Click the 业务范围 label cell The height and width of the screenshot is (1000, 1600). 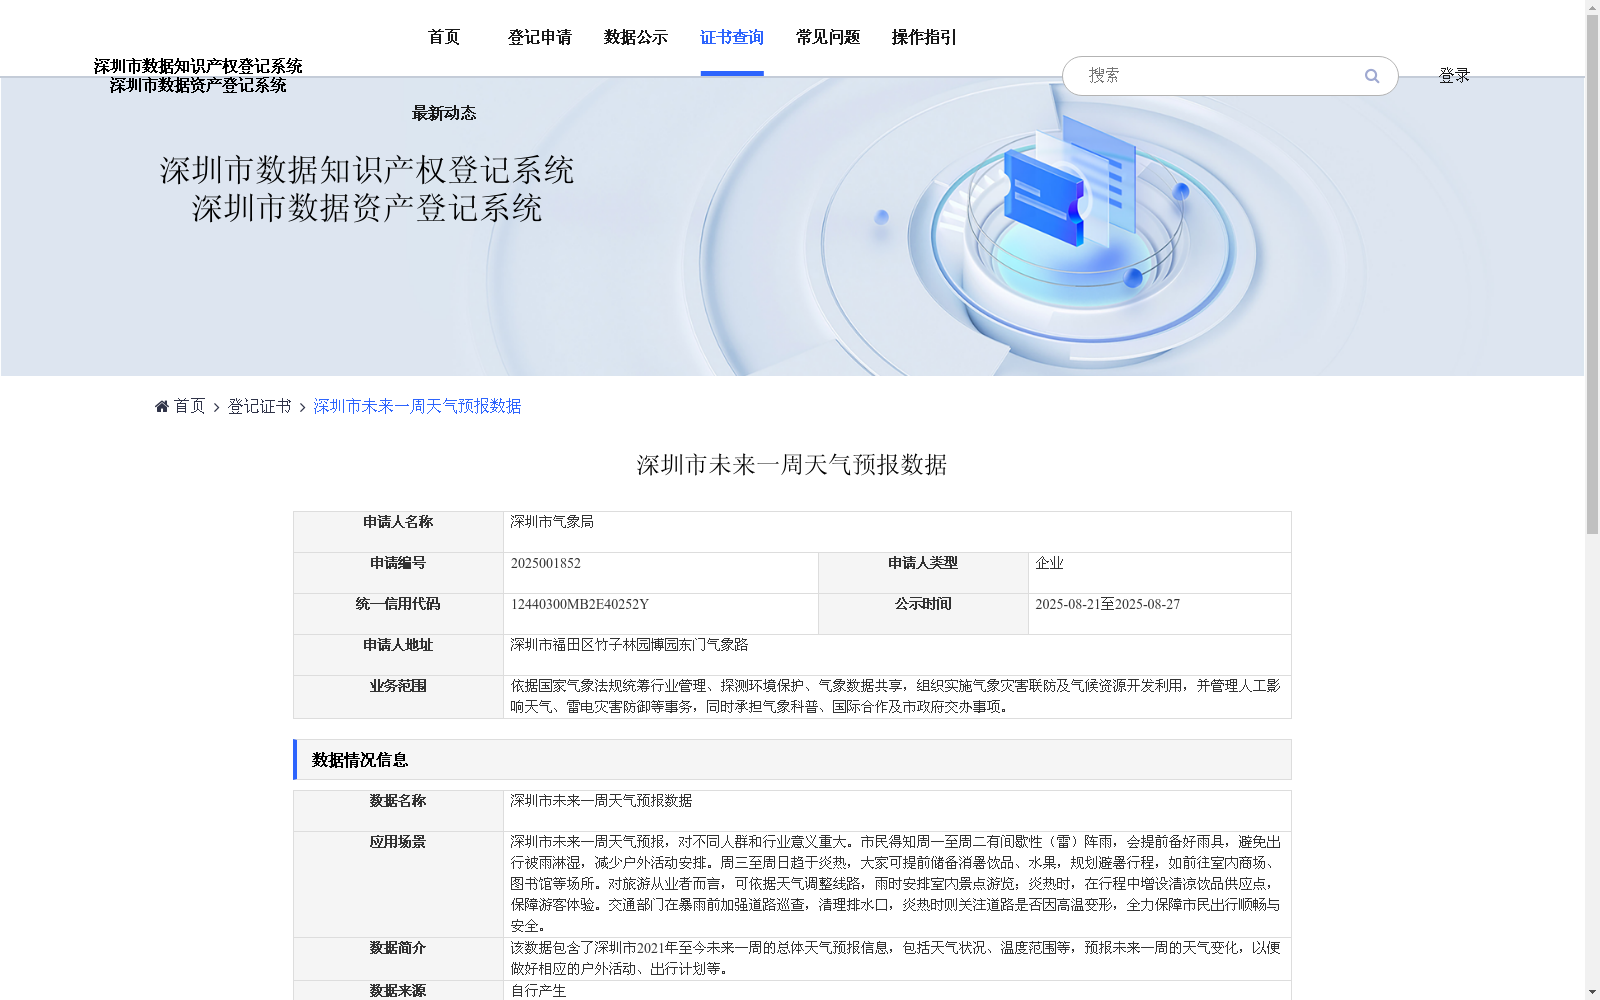pos(398,697)
